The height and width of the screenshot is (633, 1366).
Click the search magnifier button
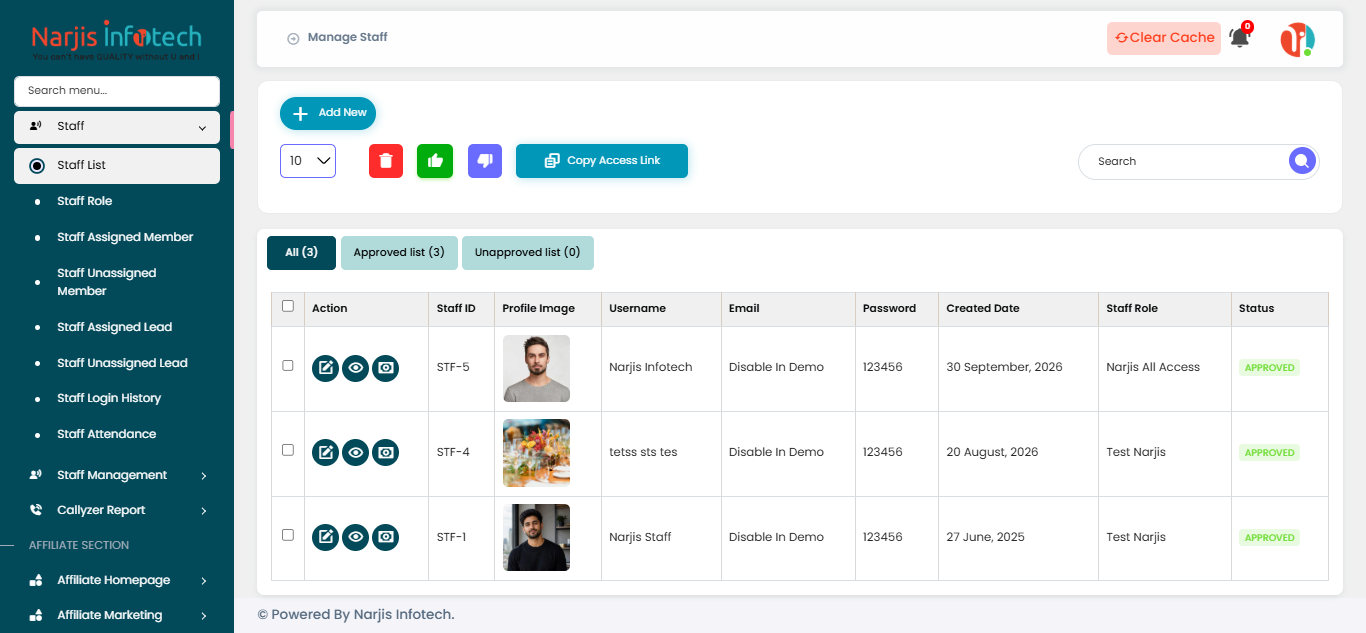coord(1302,161)
